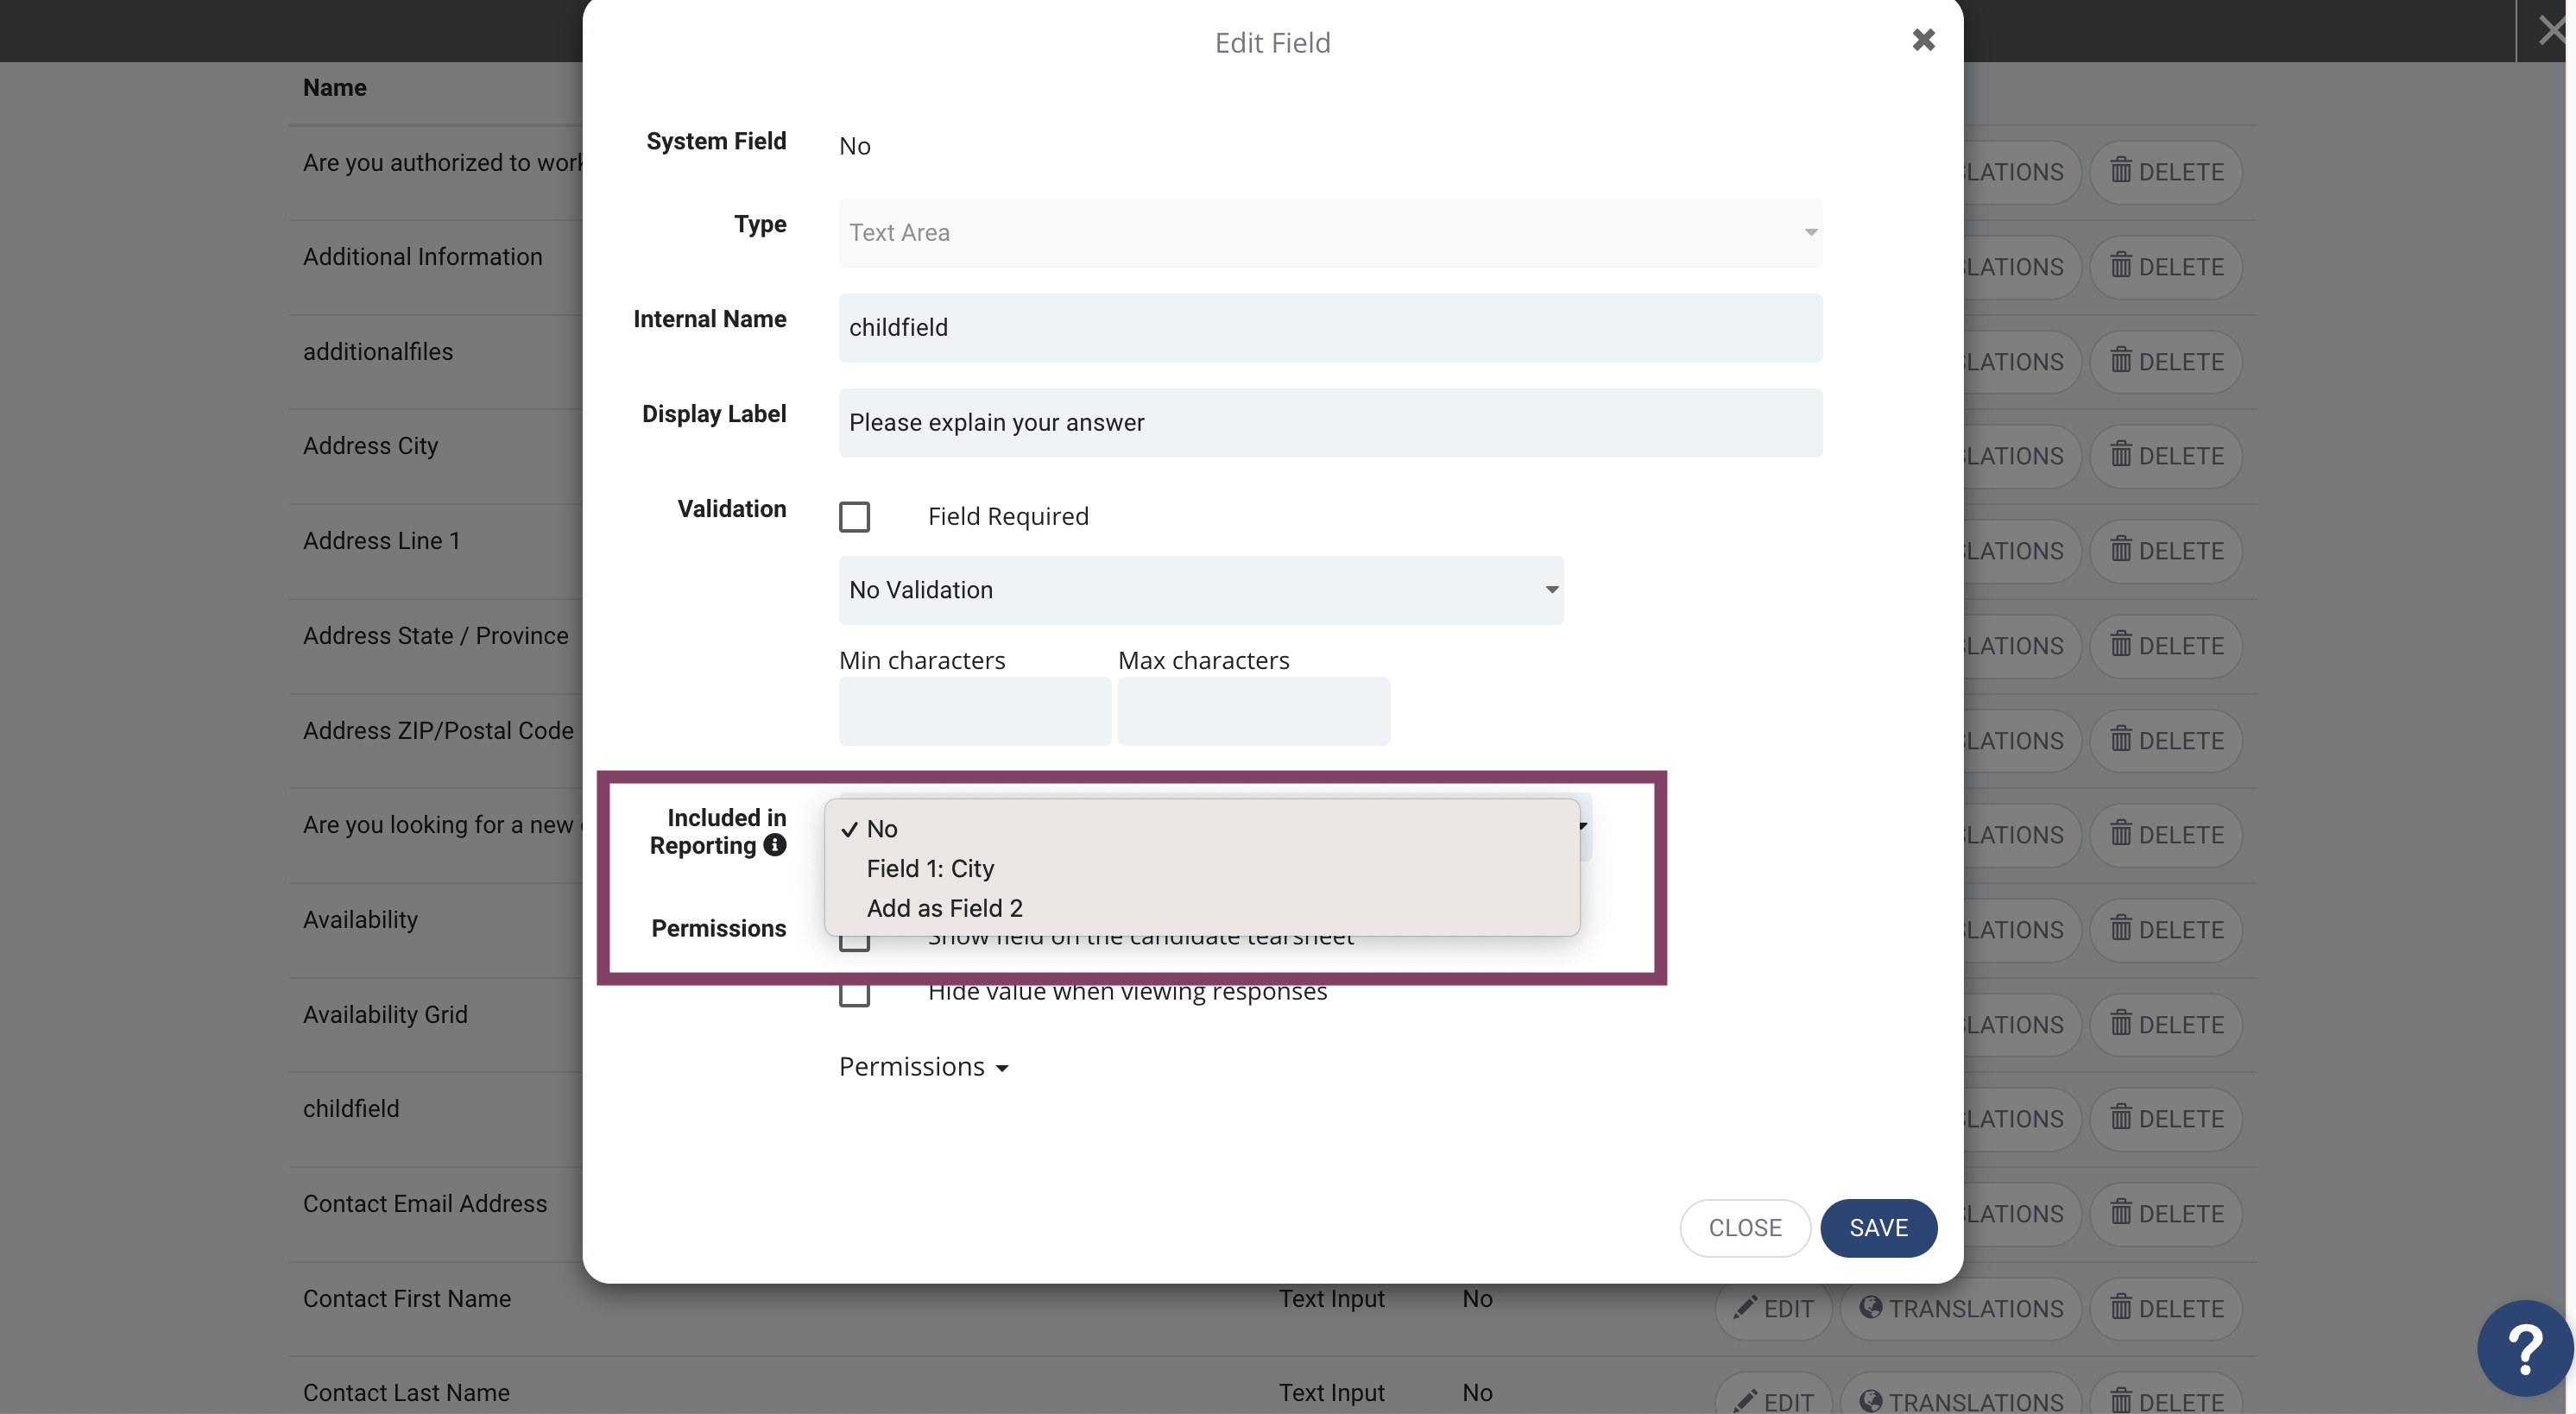Screen dimensions: 2576x1414
Task: Click the CLOSE button in the dialog
Action: (1745, 1228)
